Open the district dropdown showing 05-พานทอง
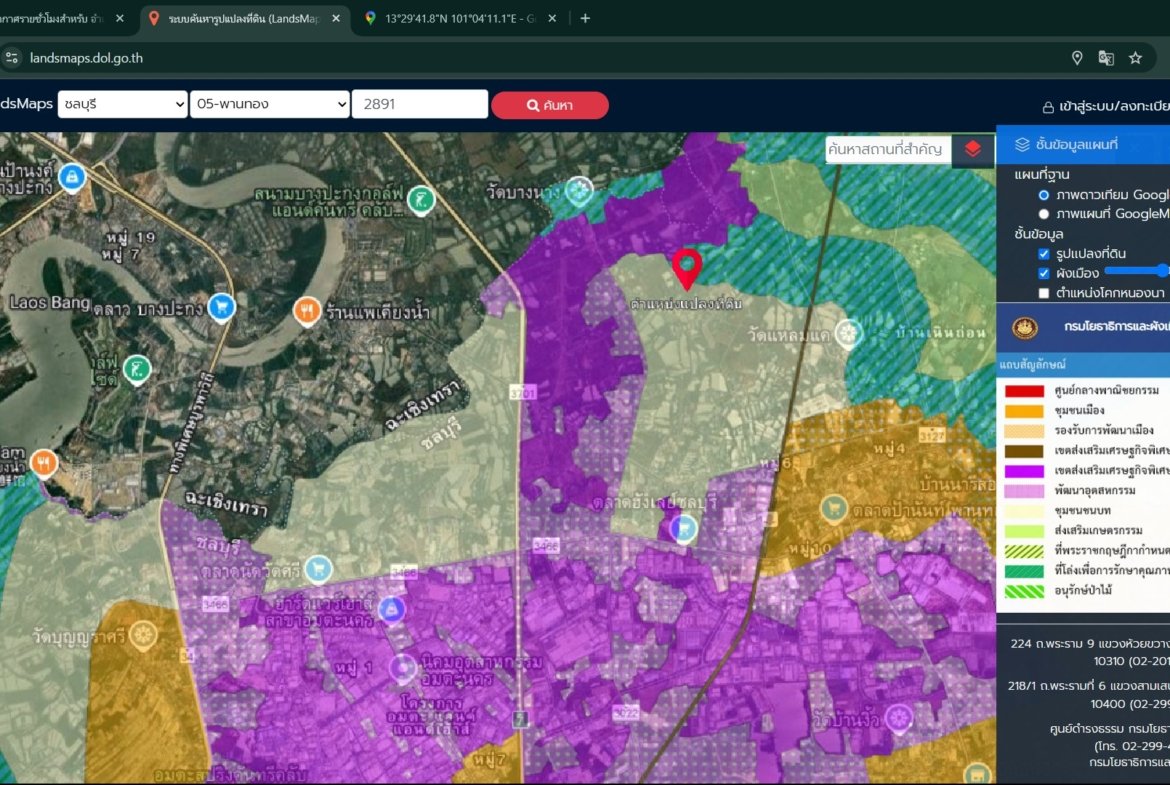This screenshot has height=785, width=1170. pos(269,105)
